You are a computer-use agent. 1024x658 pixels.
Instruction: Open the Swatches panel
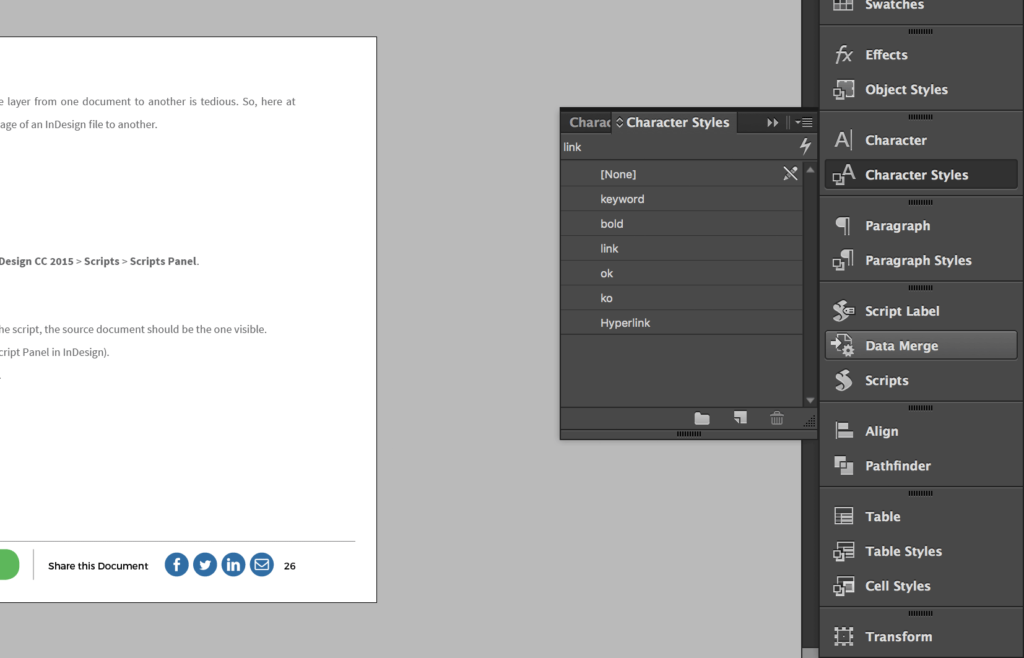click(x=893, y=6)
